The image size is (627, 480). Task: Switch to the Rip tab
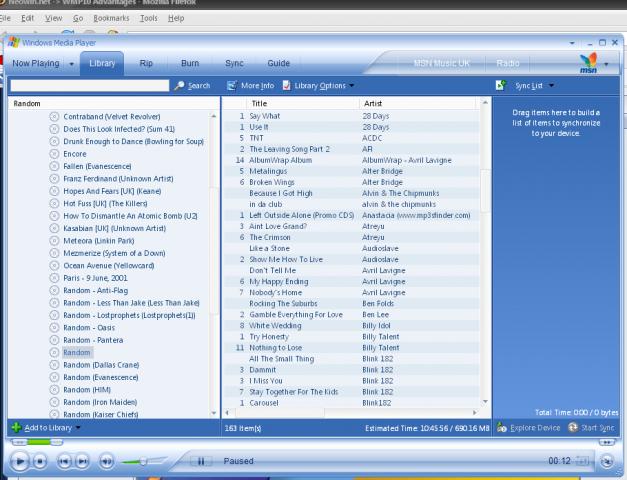(146, 63)
